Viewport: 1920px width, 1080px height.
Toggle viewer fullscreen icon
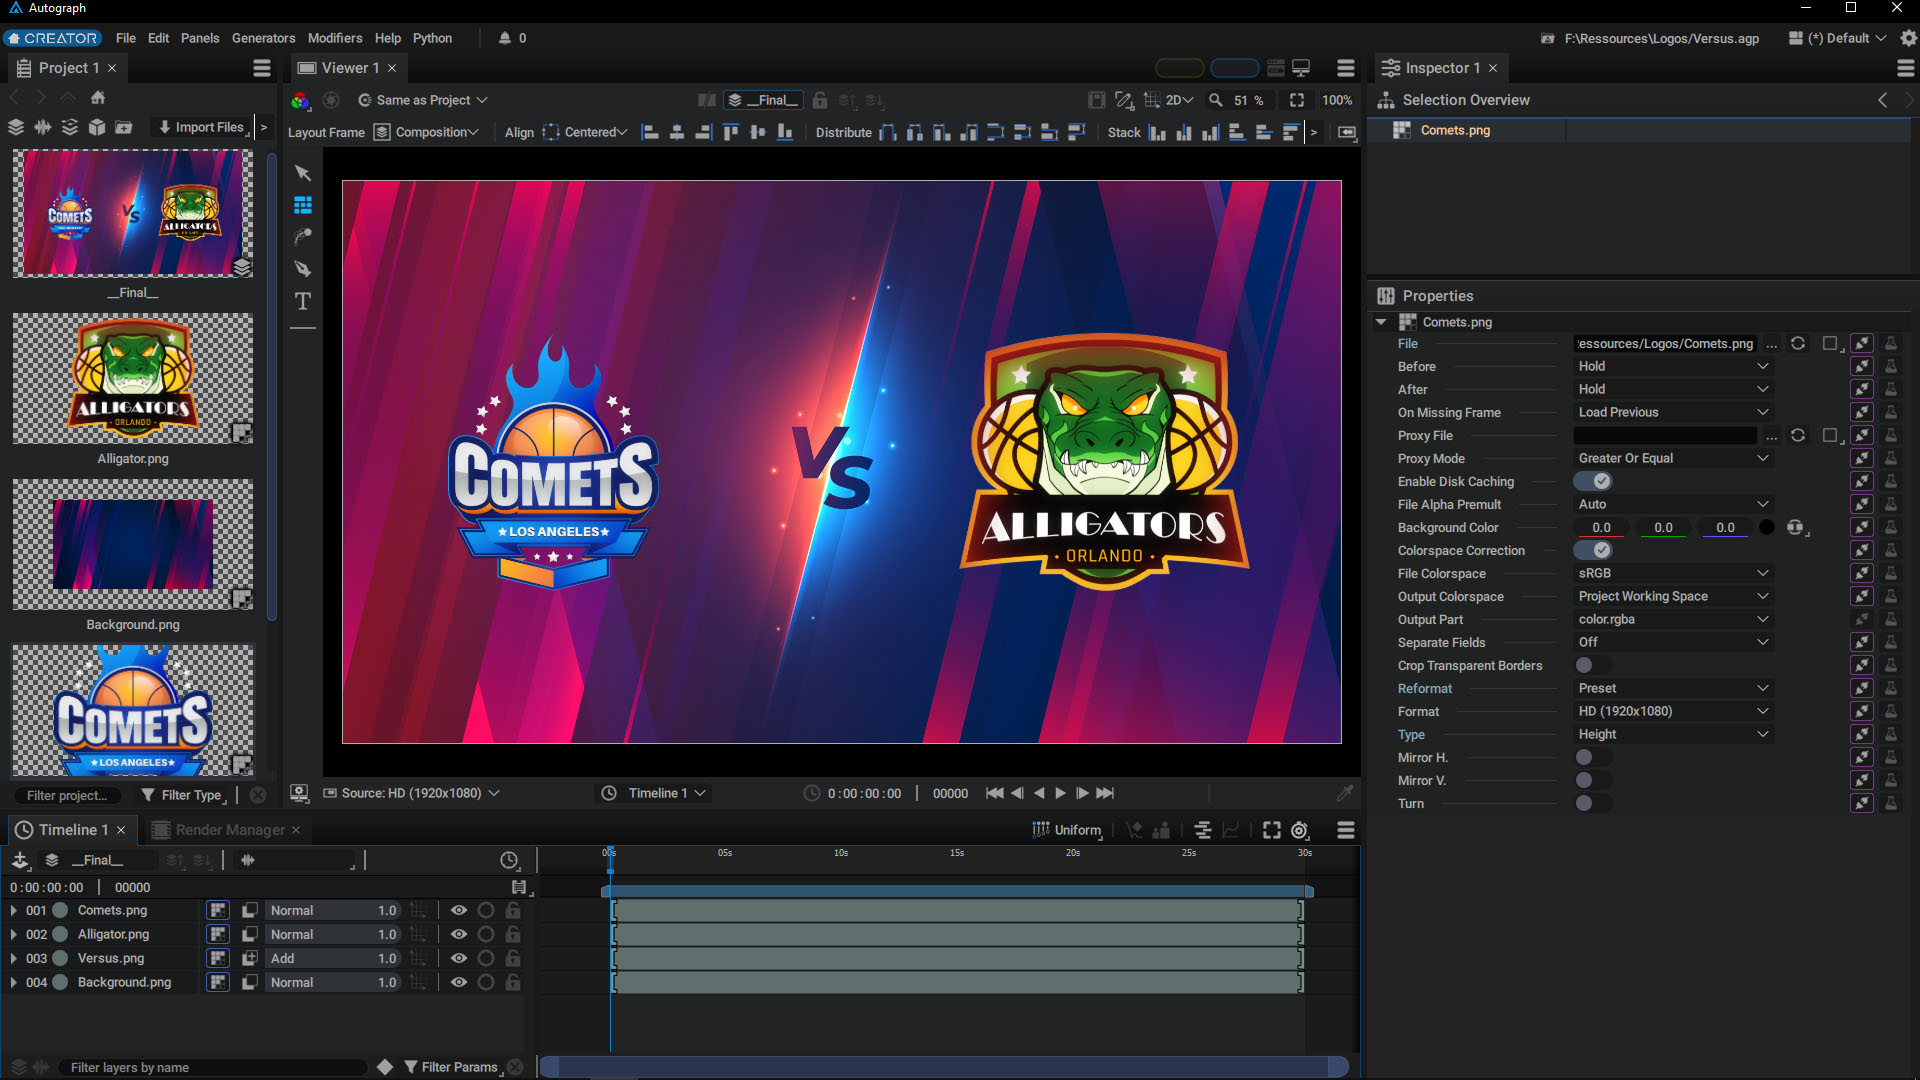pos(1297,100)
